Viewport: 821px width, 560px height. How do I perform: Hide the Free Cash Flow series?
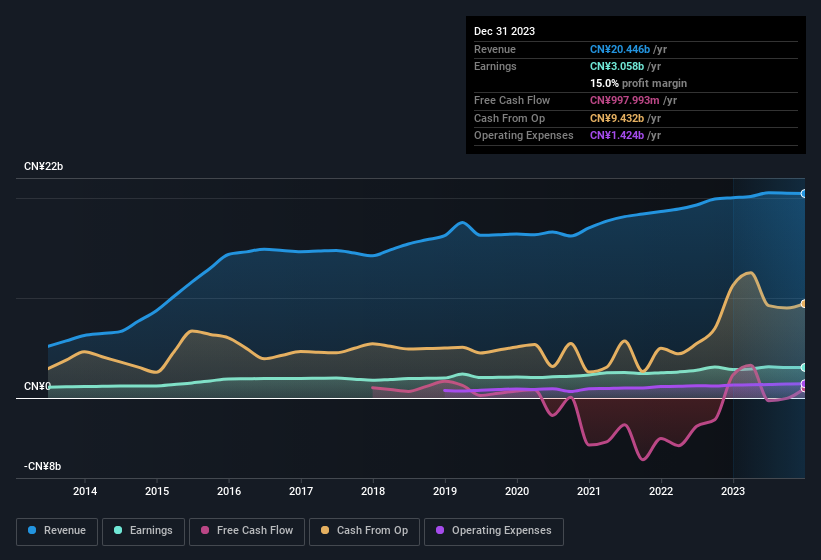coord(247,531)
